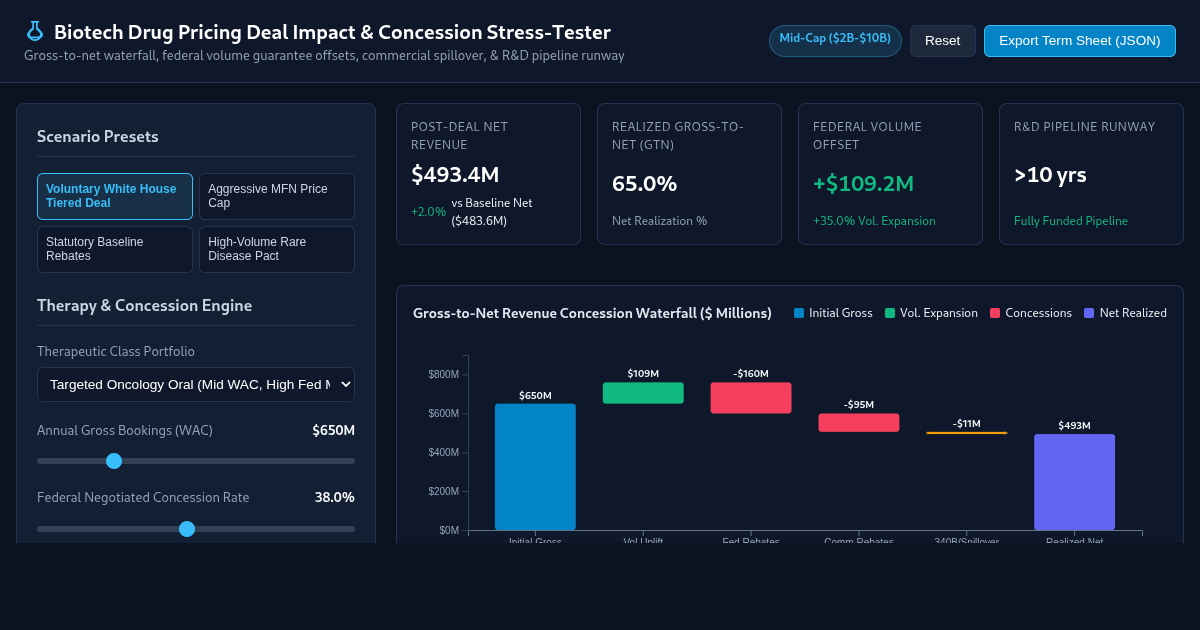This screenshot has height=630, width=1200.
Task: Adjust the Annual Gross Bookings (WAC) slider
Action: point(196,461)
